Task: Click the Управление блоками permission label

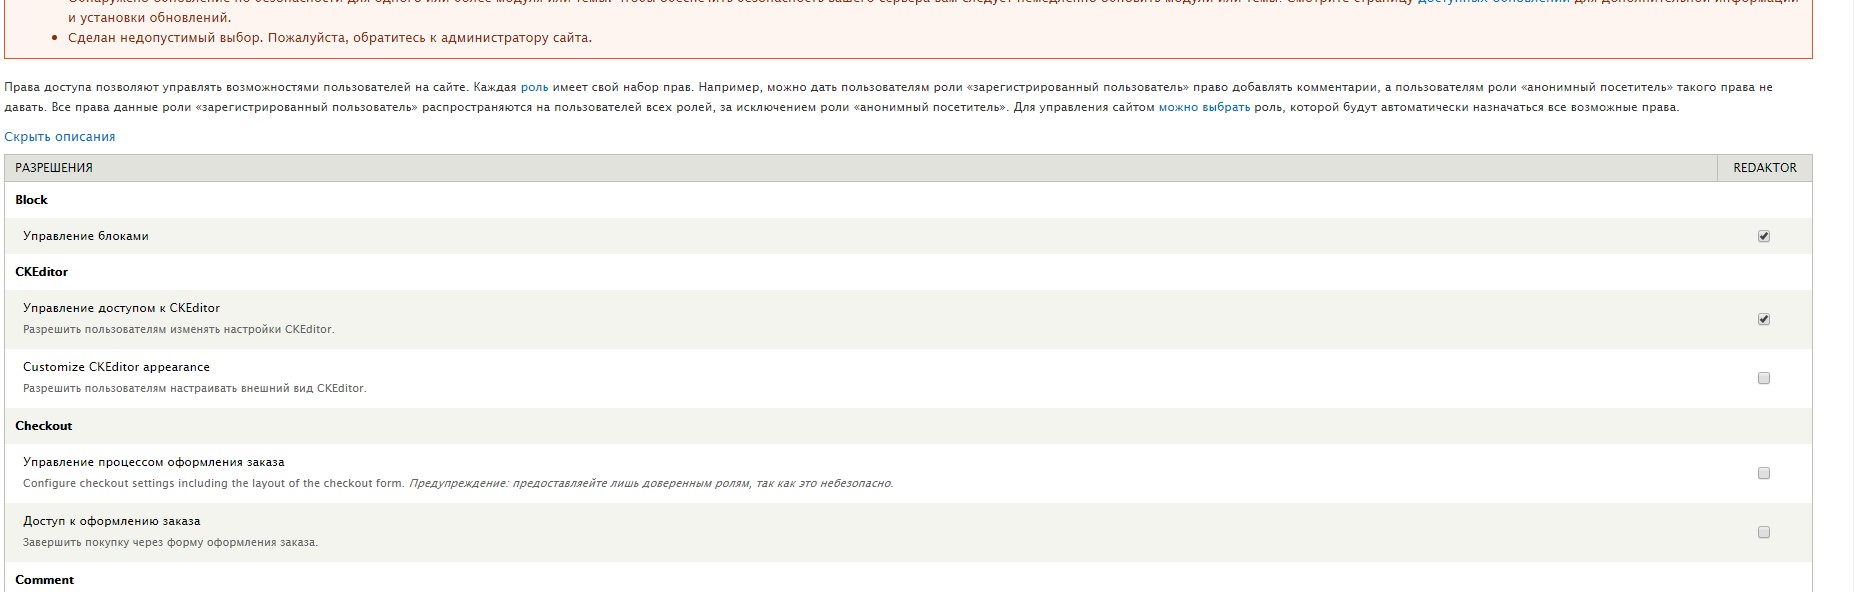Action: click(x=86, y=236)
